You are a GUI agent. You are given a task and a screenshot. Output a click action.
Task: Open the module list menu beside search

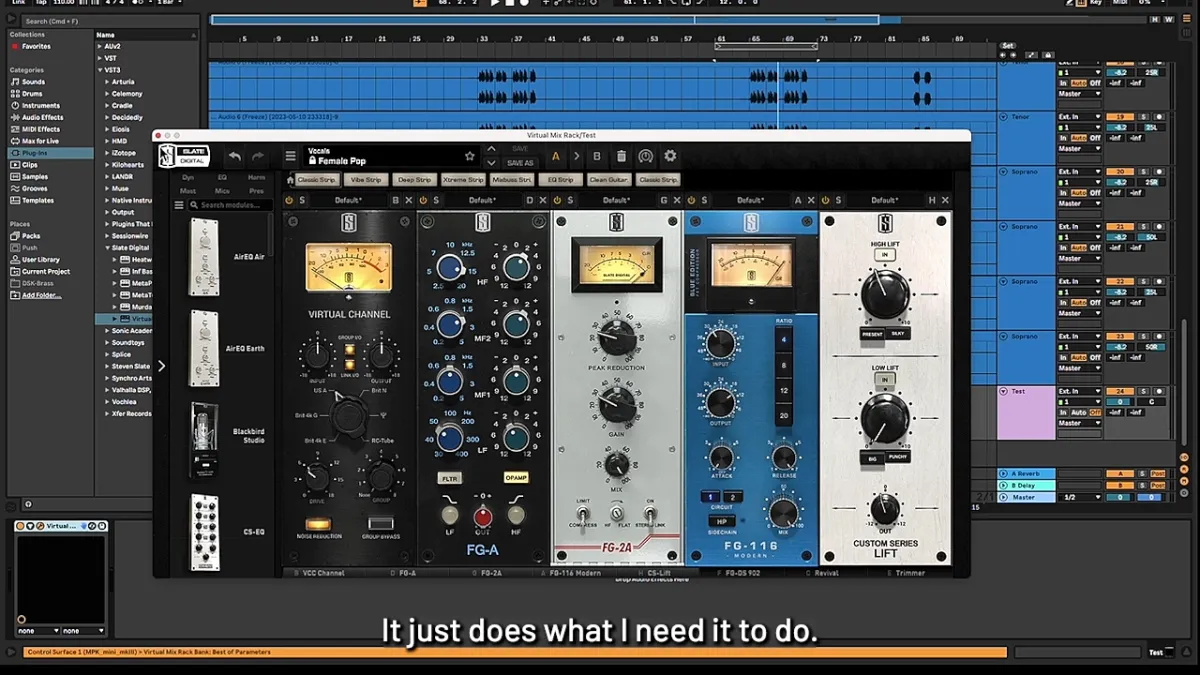point(179,205)
